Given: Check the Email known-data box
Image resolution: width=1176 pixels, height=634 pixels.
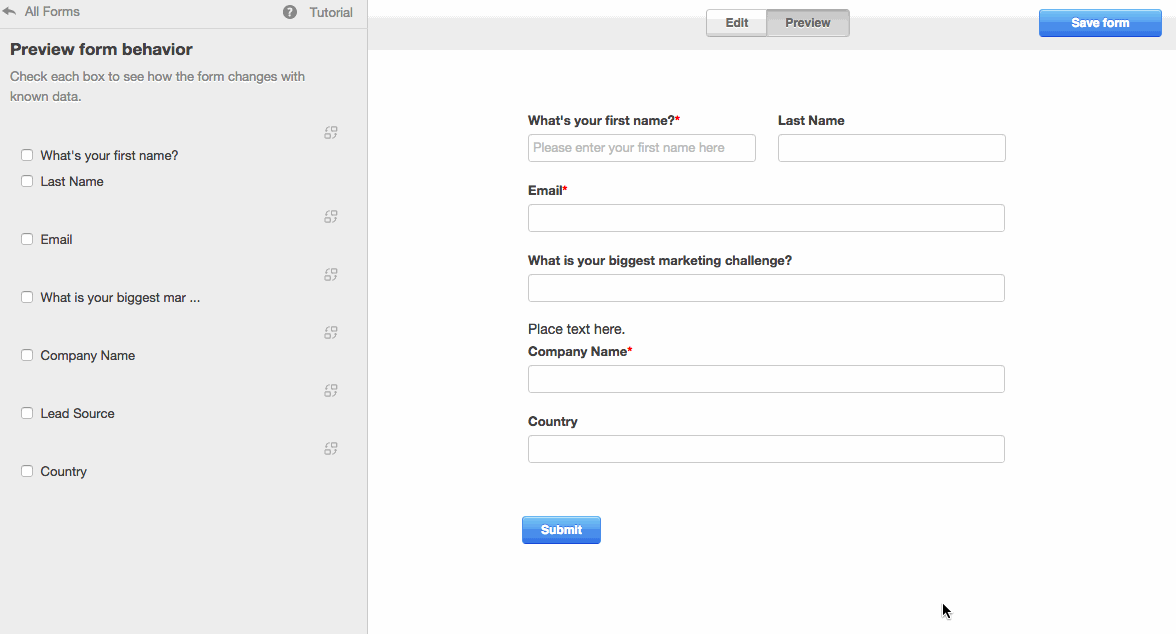Looking at the screenshot, I should click(27, 239).
